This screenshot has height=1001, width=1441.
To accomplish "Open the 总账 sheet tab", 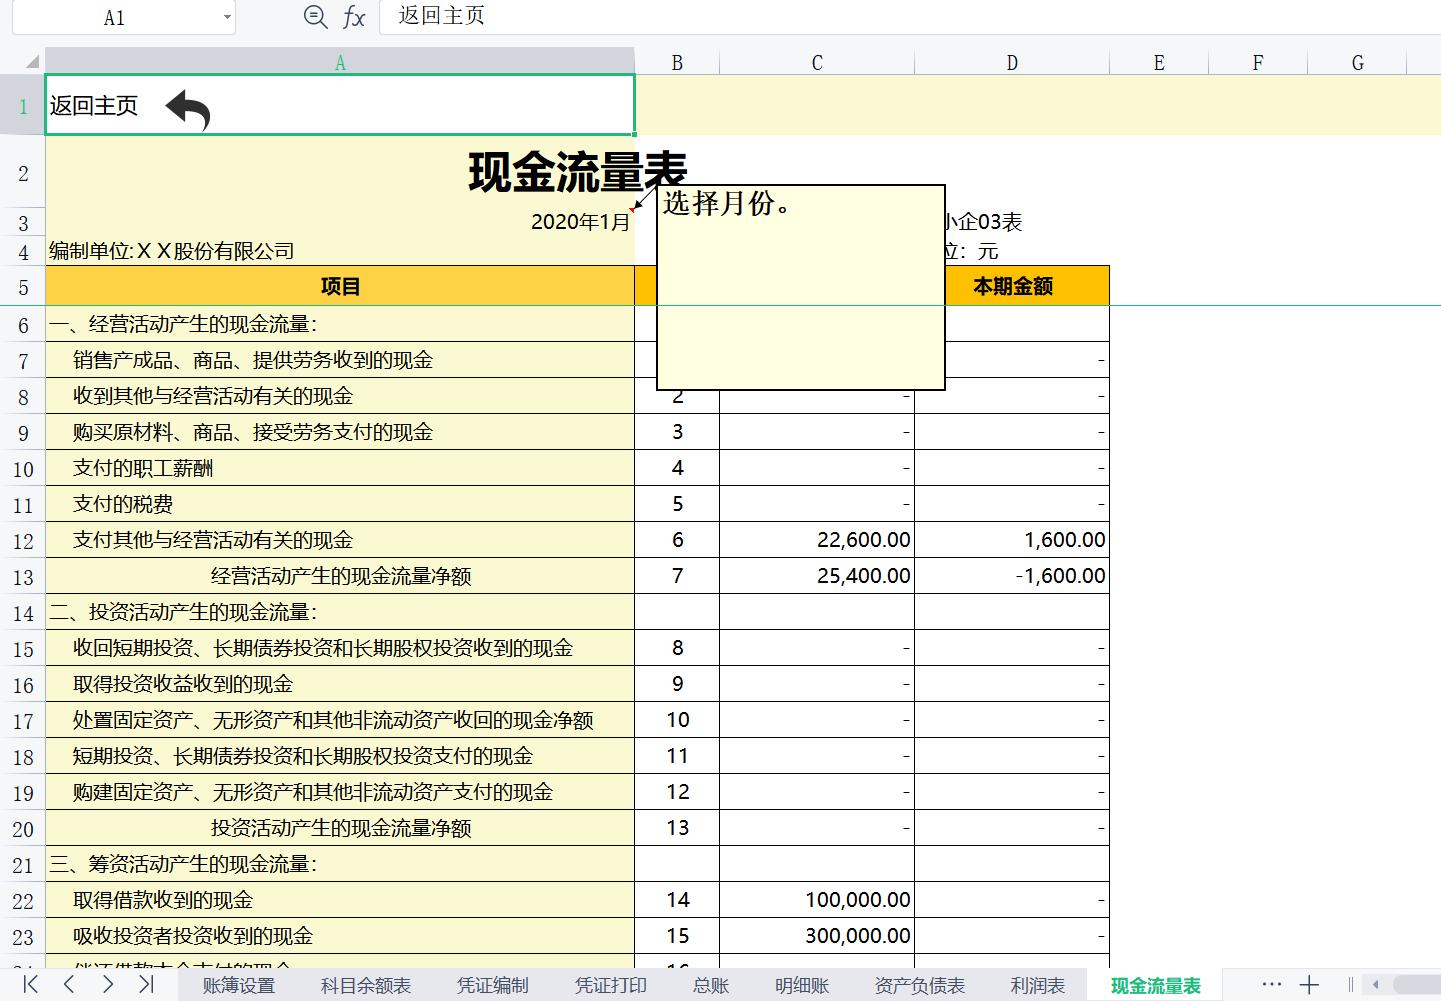I will pyautogui.click(x=710, y=985).
